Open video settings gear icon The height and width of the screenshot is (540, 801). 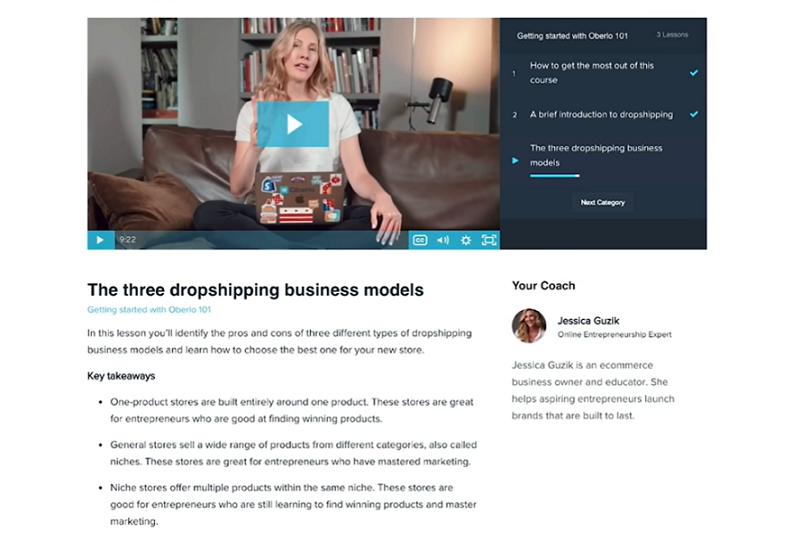click(x=466, y=240)
